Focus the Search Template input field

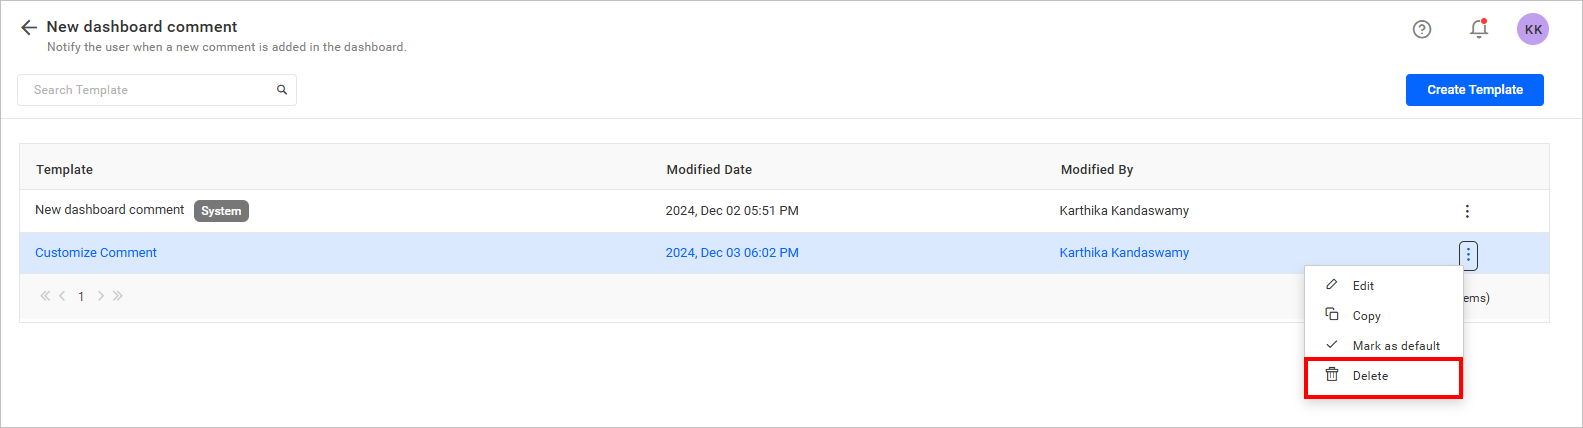point(150,90)
